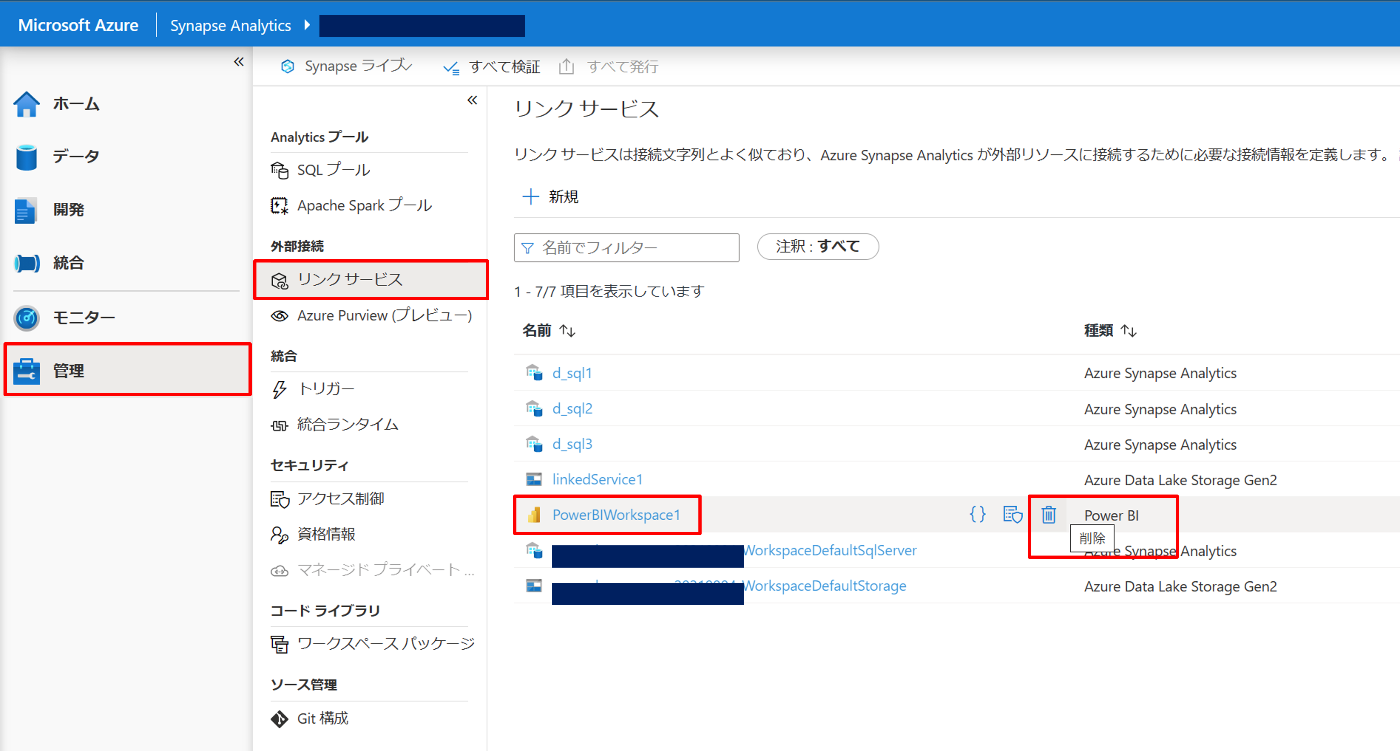Click d_sql1 type Azure Synapse Analytics
This screenshot has height=751, width=1400.
[1160, 373]
